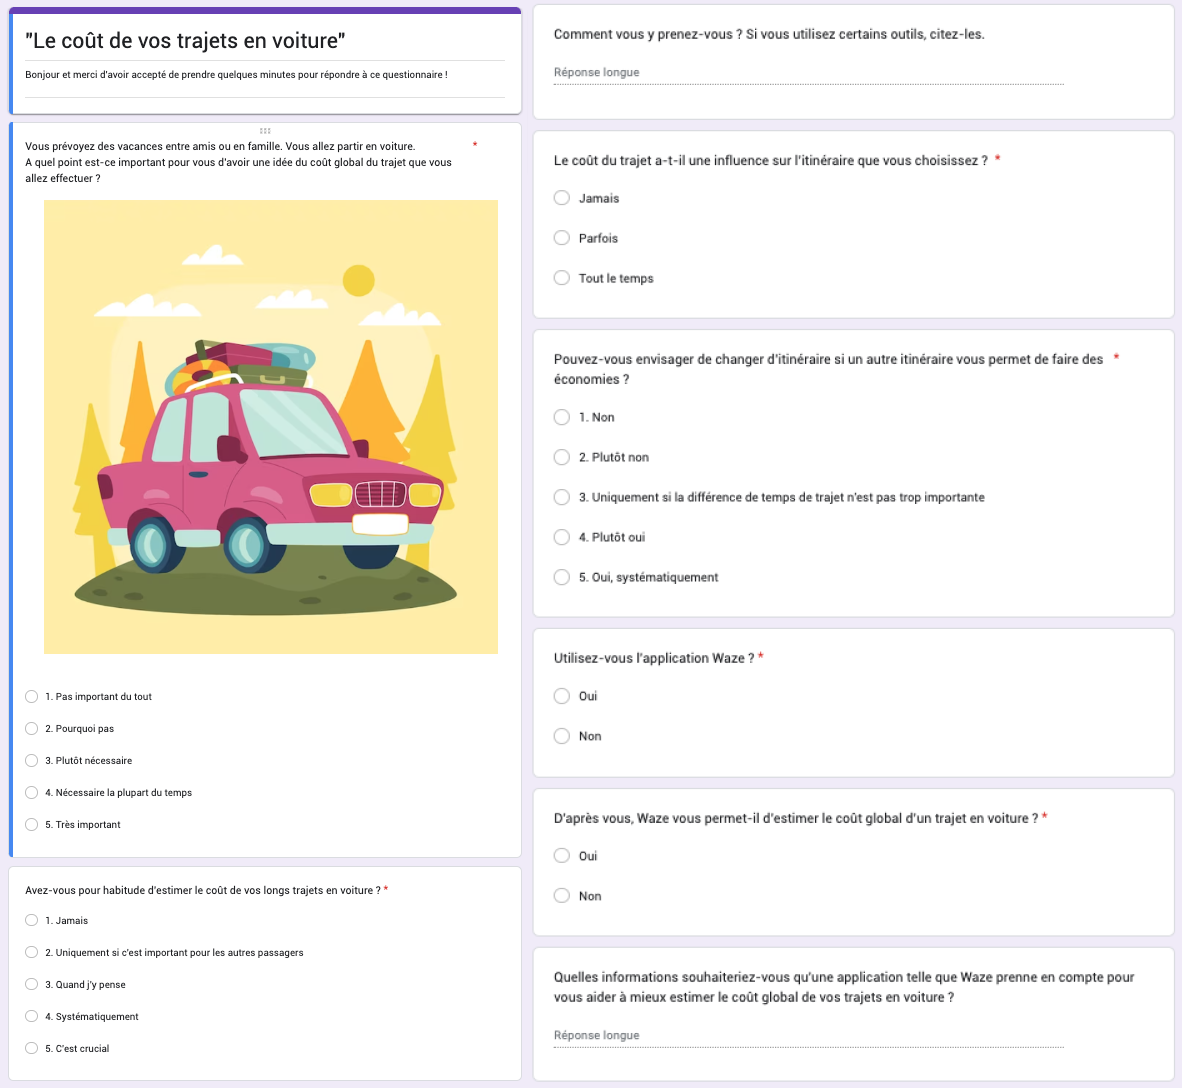Select "Non" for Waze estimating global cost
Viewport: 1182px width, 1088px height.
[562, 896]
